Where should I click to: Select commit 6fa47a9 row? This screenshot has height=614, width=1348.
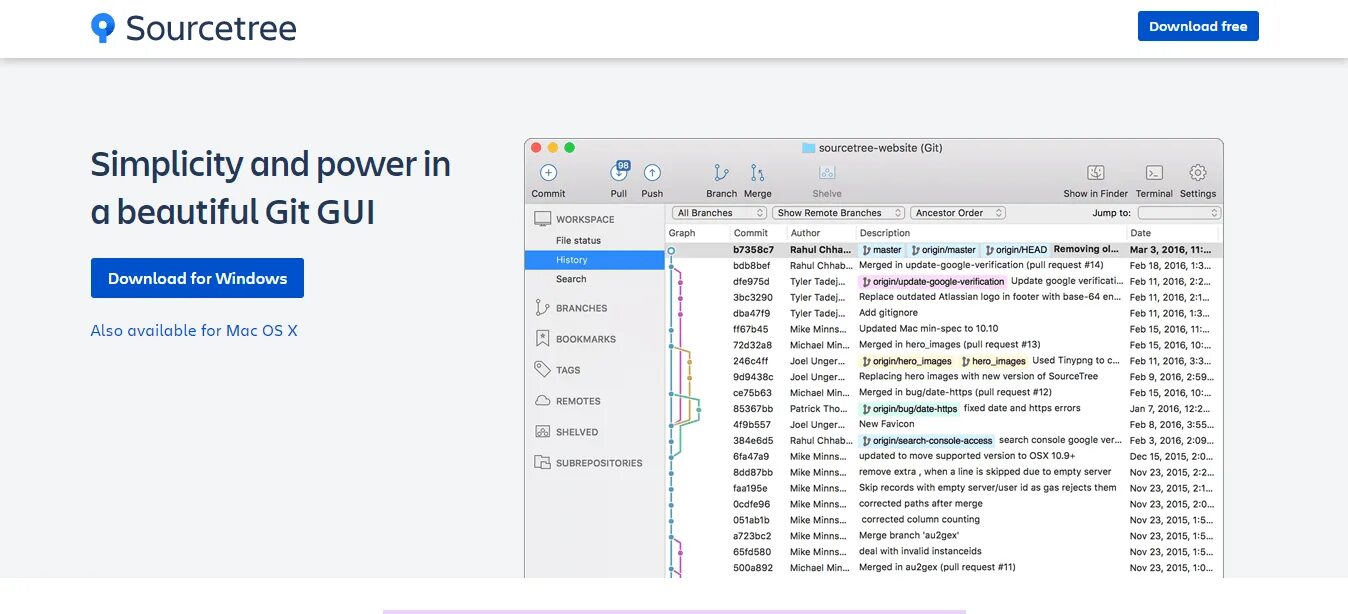[x=944, y=456]
